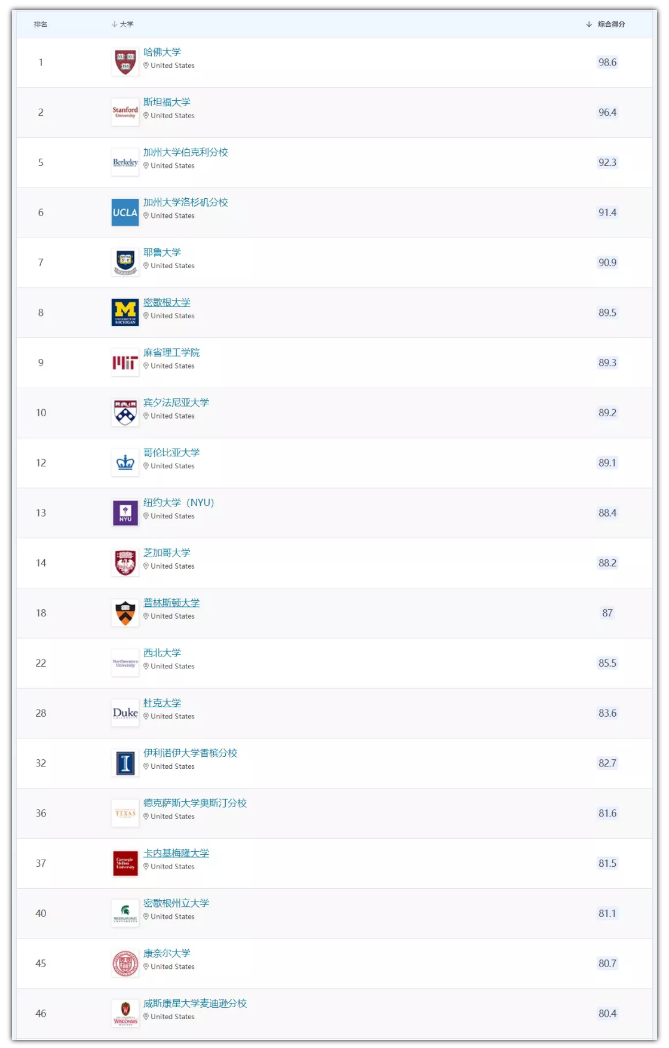
Task: Open the 哈佛大学 university link
Action: pyautogui.click(x=162, y=52)
